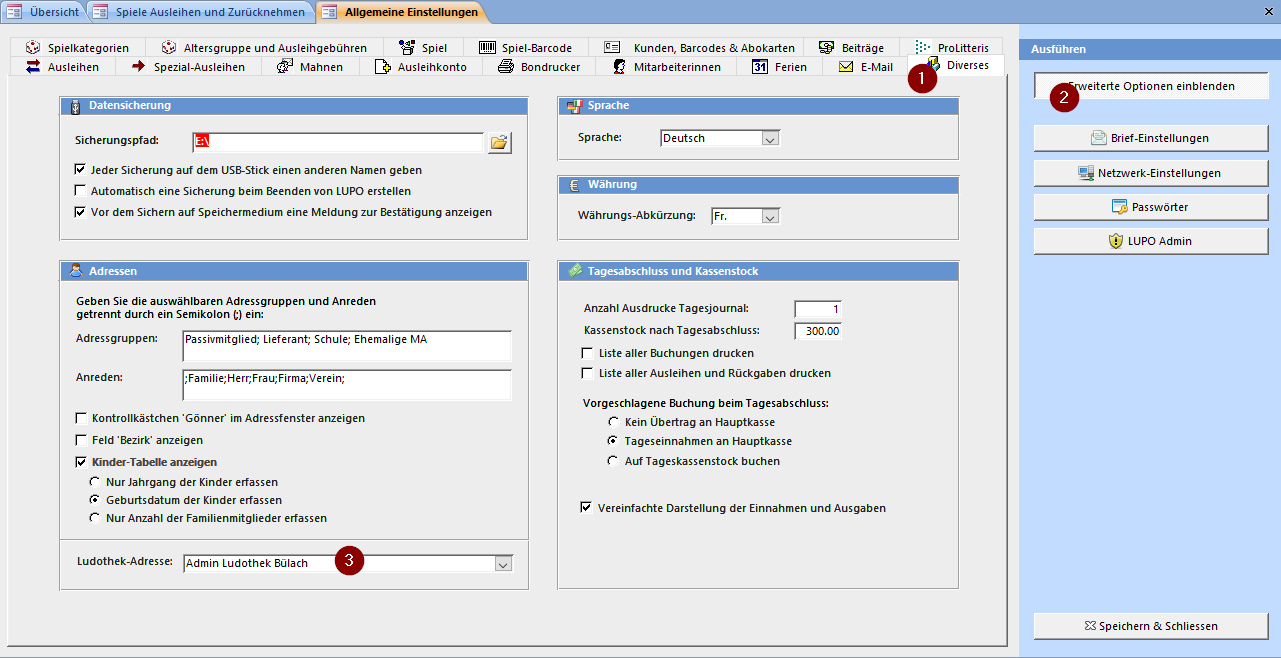The height and width of the screenshot is (658, 1281).
Task: Click the Tagesabschluss money icon
Action: pos(575,271)
